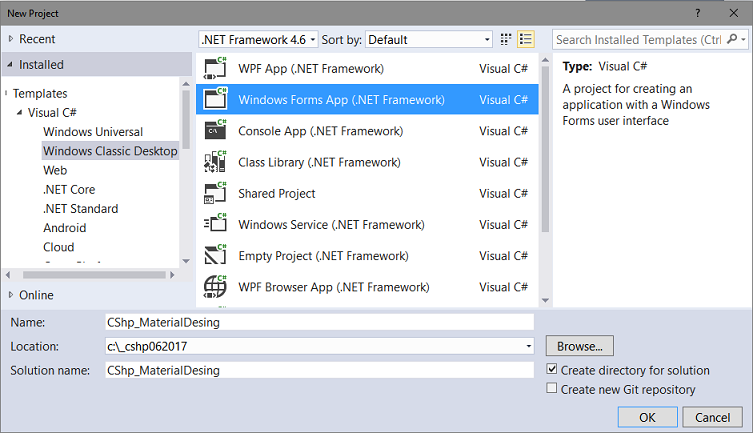Open the .NET Framework 4.6 version dropdown
This screenshot has height=433, width=753.
pyautogui.click(x=258, y=39)
